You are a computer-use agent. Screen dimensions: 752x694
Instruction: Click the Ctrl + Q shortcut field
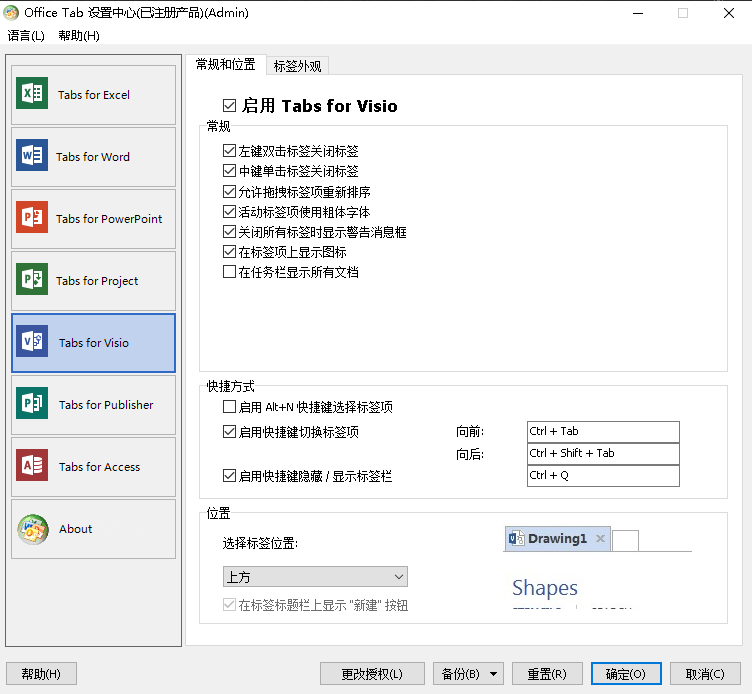pos(602,476)
